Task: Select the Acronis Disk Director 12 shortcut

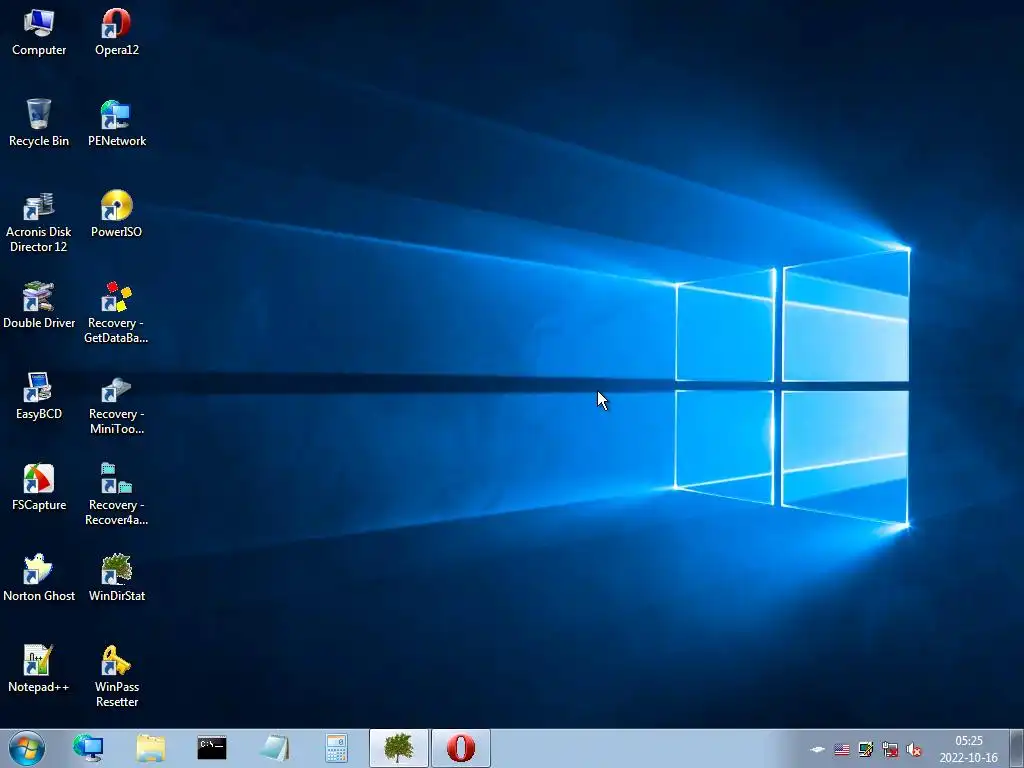Action: click(x=39, y=221)
